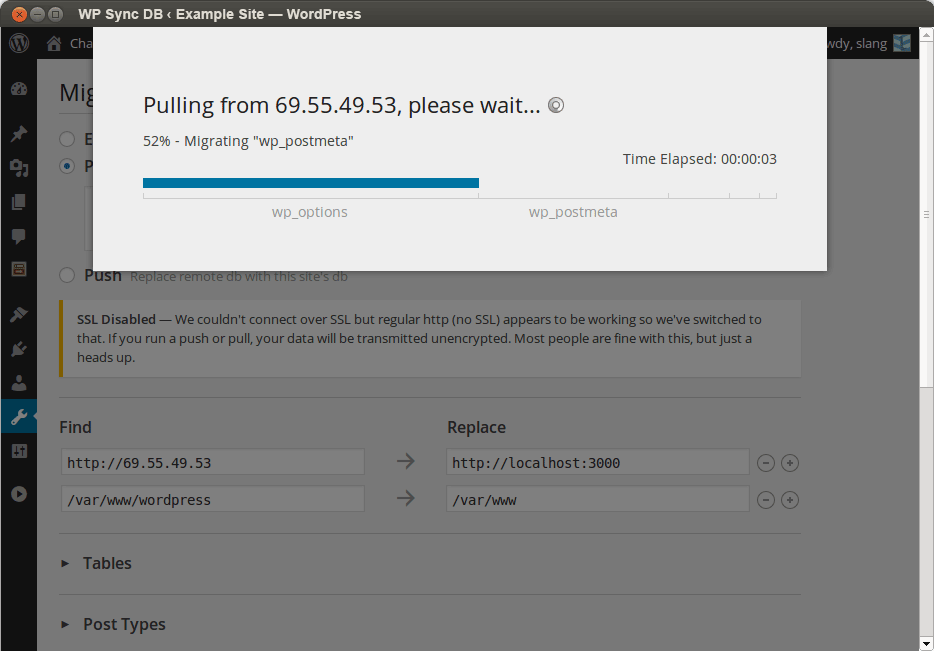934x651 pixels.
Task: Click the Find field with /var/www/wordpress
Action: (213, 499)
